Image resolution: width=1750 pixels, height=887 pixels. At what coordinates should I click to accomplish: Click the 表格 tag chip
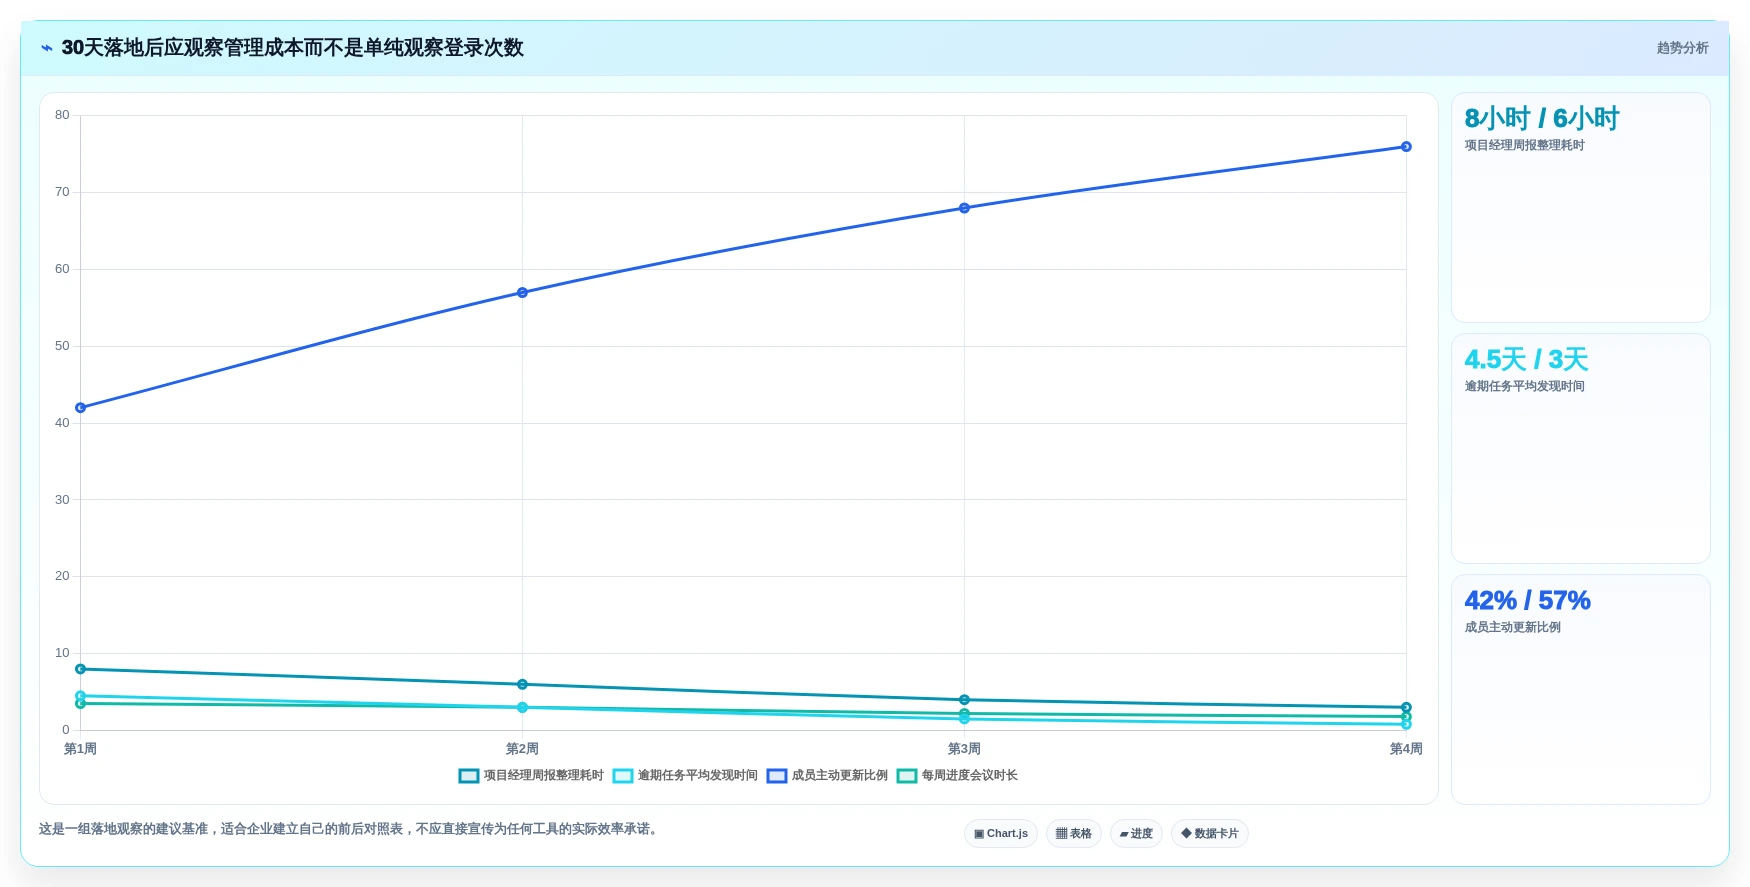point(1074,833)
